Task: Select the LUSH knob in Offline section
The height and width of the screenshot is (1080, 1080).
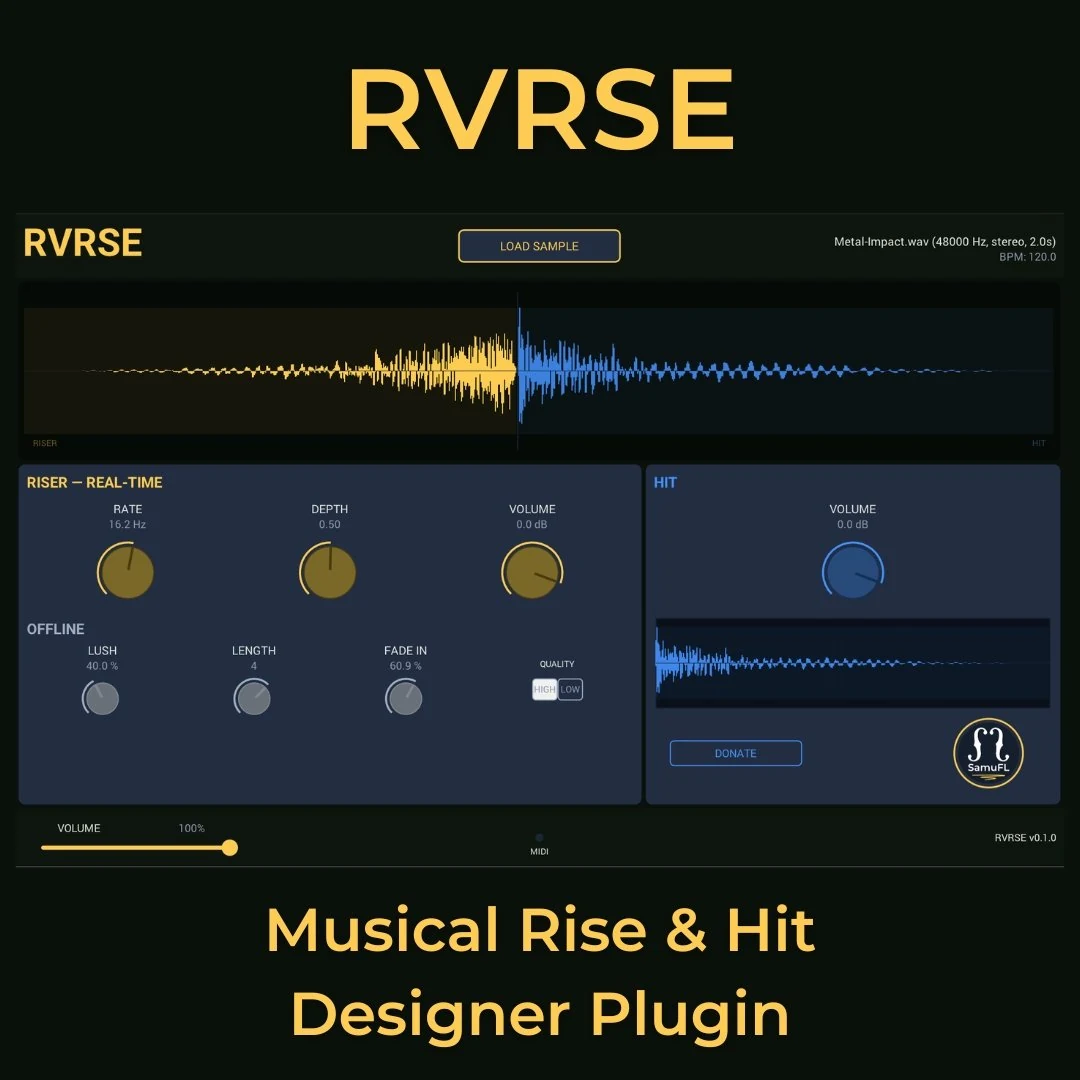Action: coord(100,697)
